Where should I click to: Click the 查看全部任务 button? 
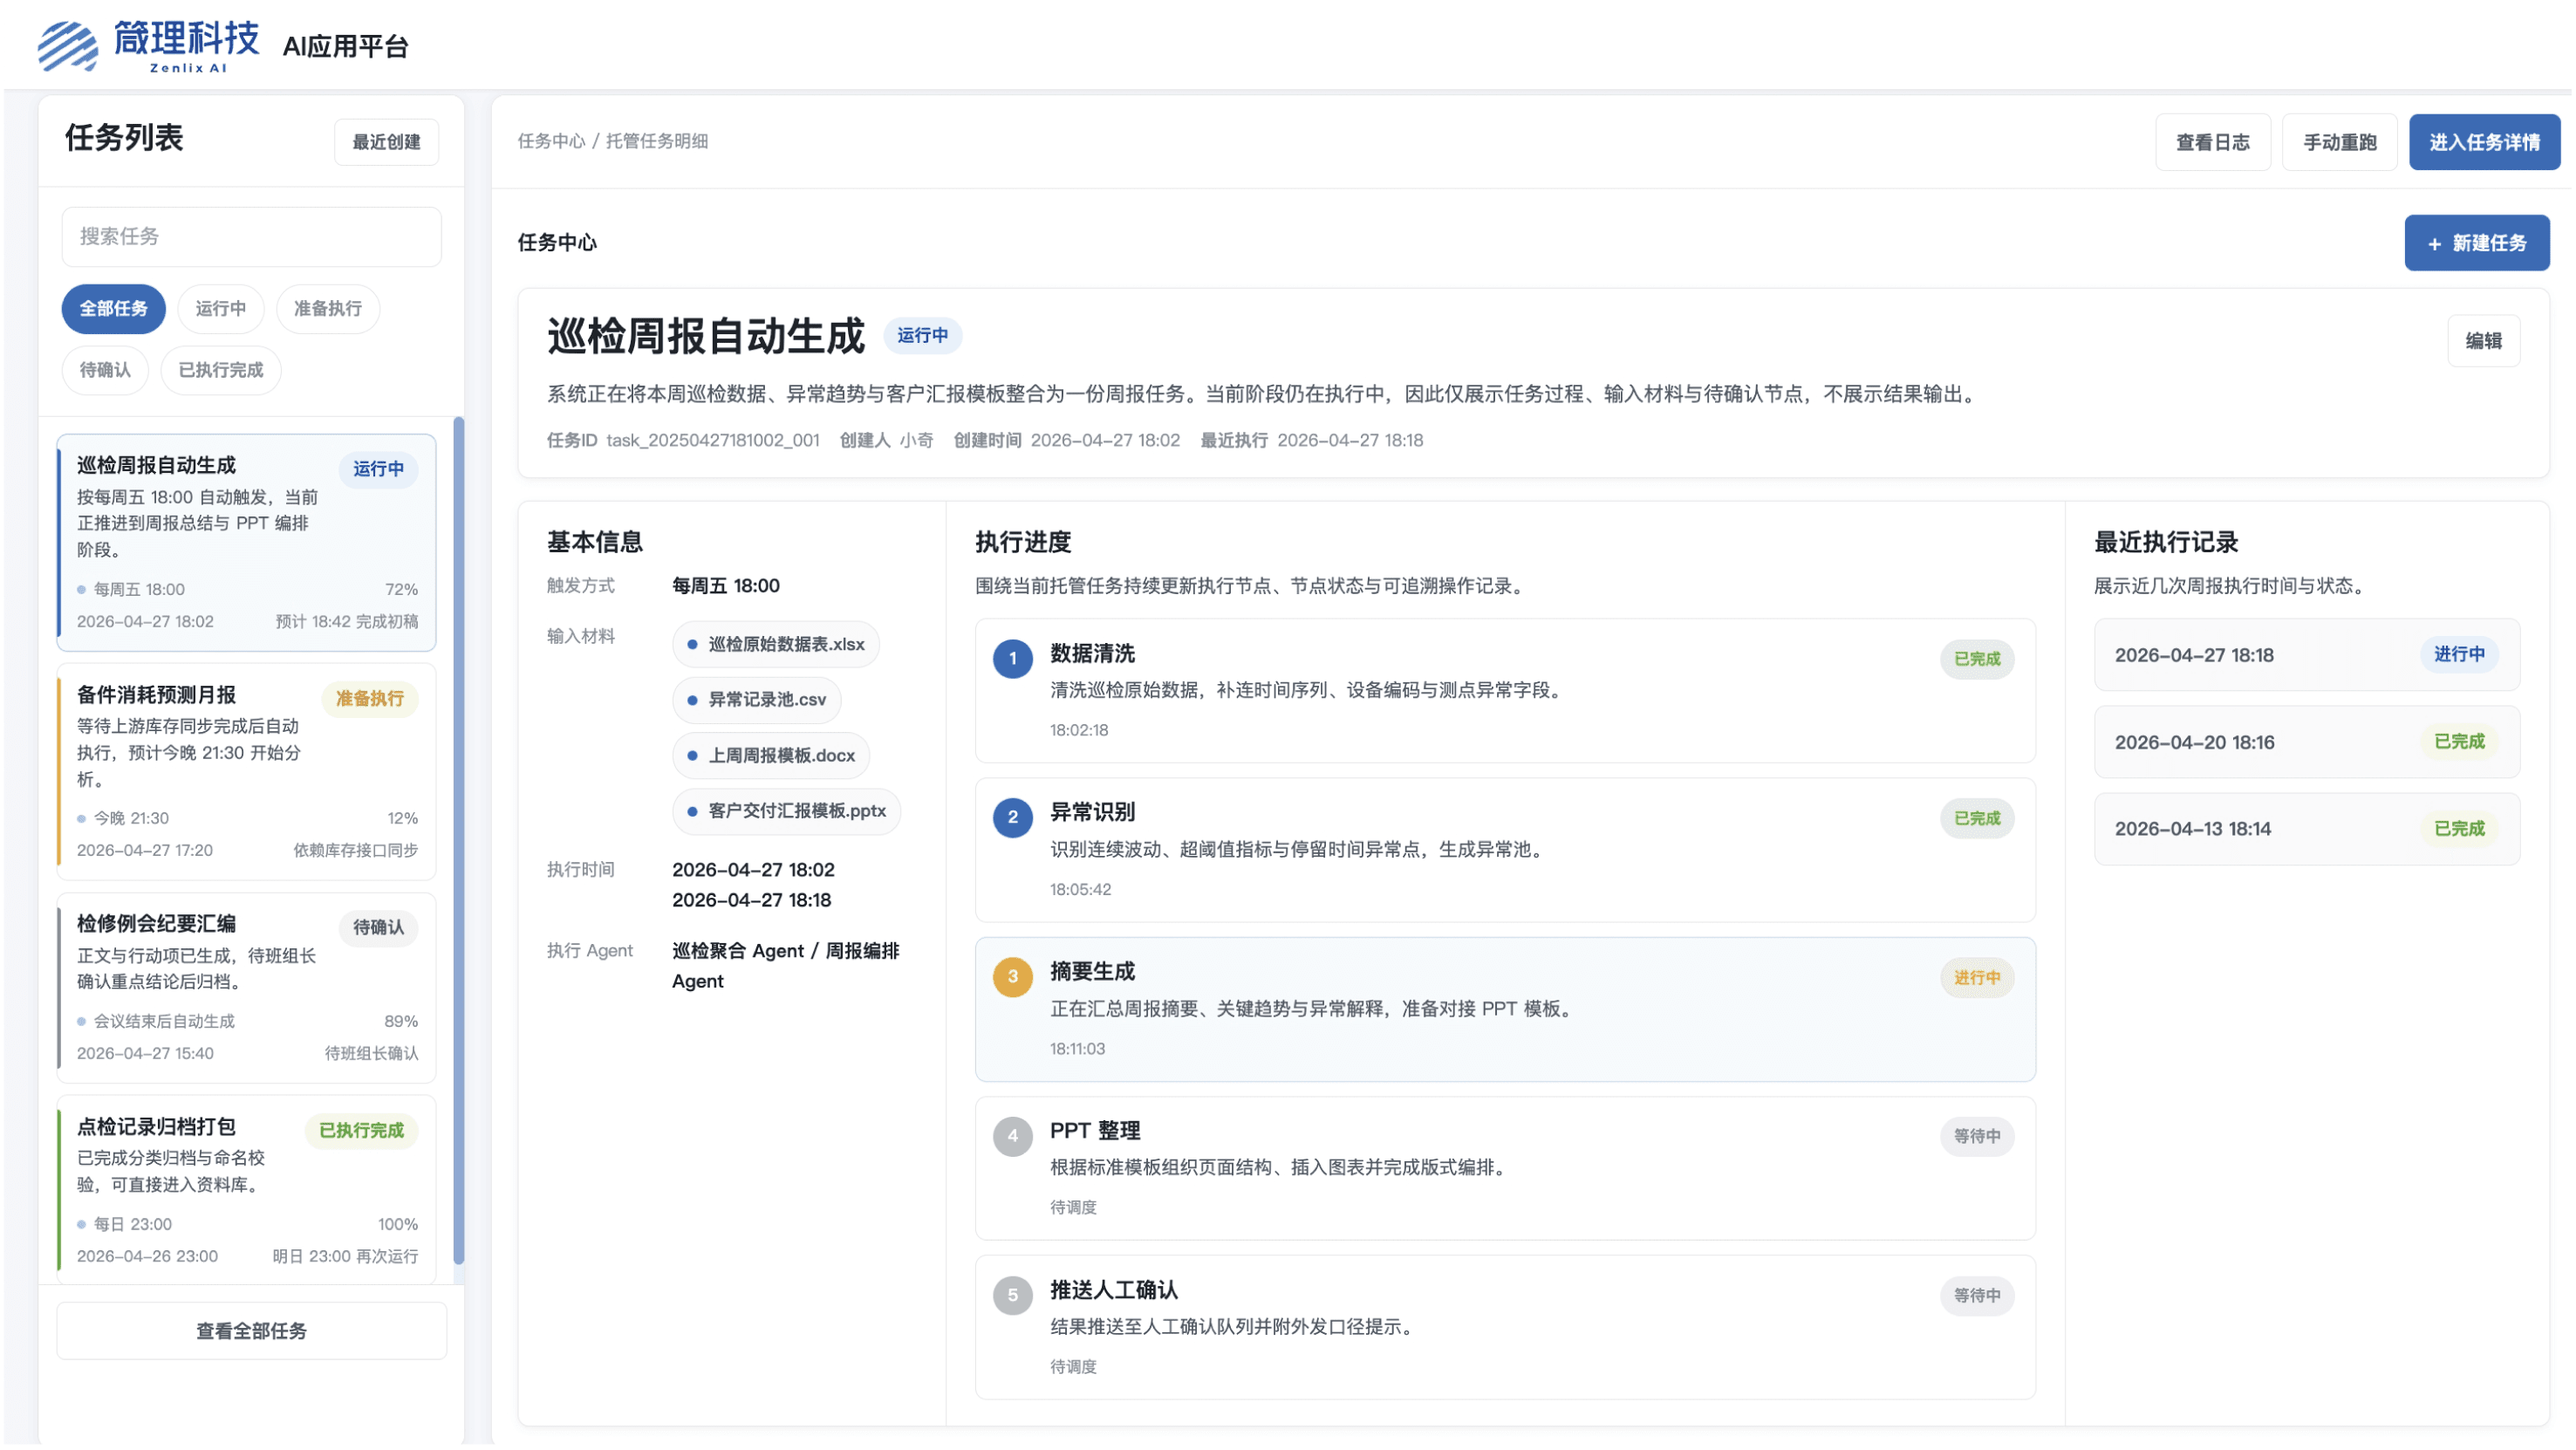[251, 1331]
